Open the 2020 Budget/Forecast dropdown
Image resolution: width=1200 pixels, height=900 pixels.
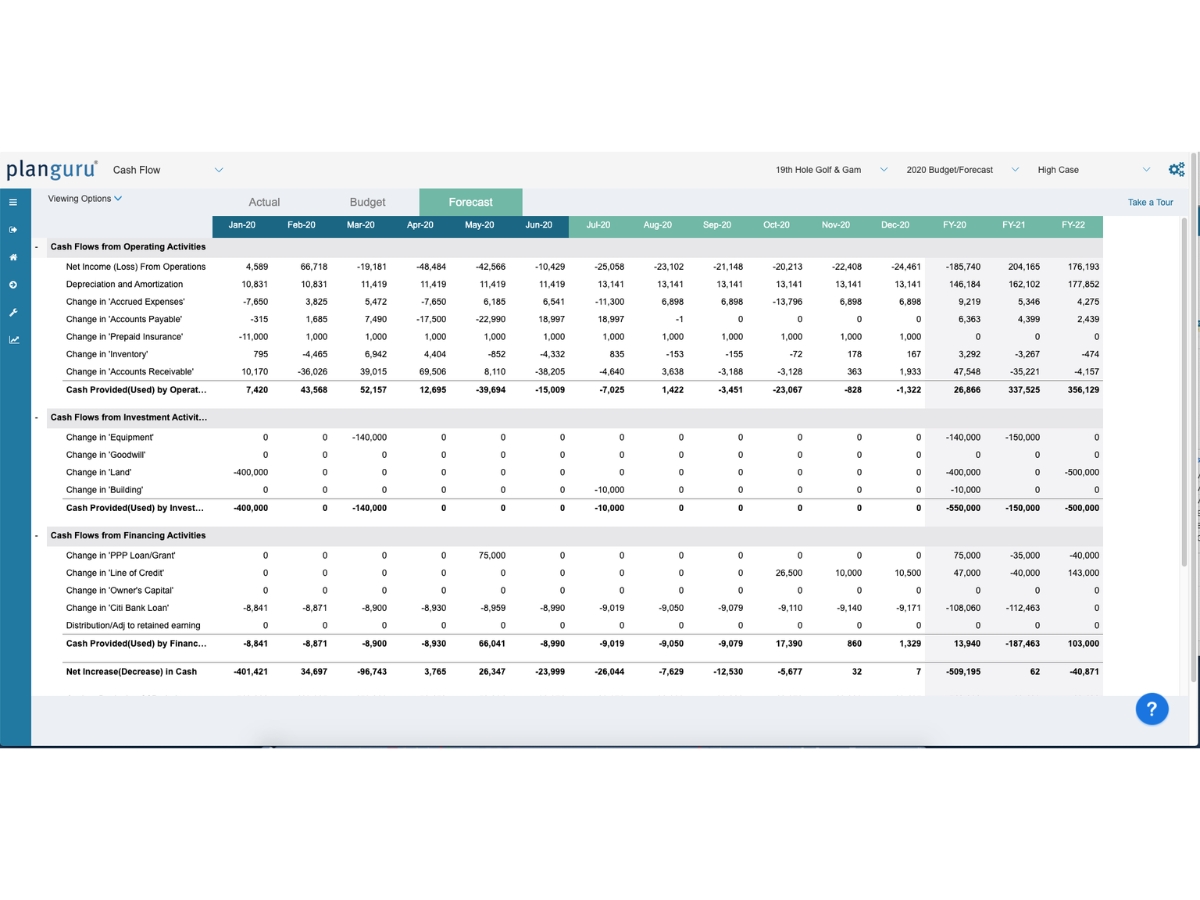pos(962,170)
